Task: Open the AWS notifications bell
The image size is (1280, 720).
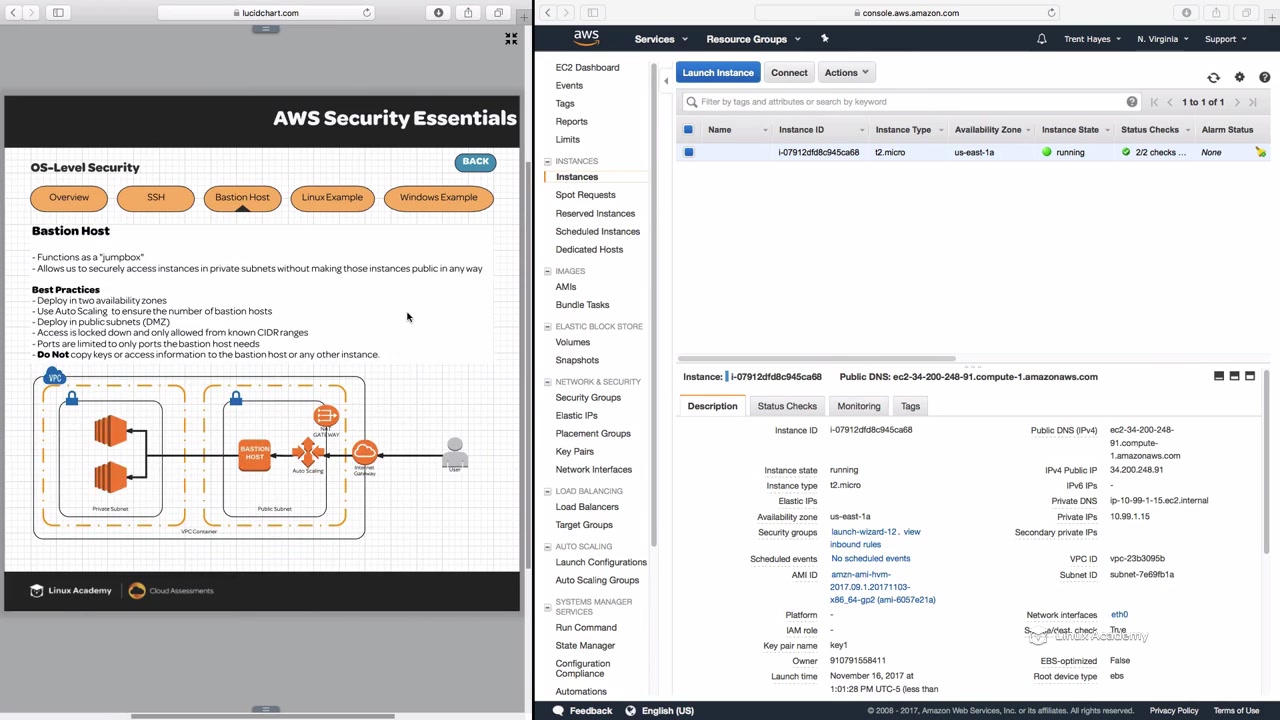Action: pyautogui.click(x=1041, y=39)
